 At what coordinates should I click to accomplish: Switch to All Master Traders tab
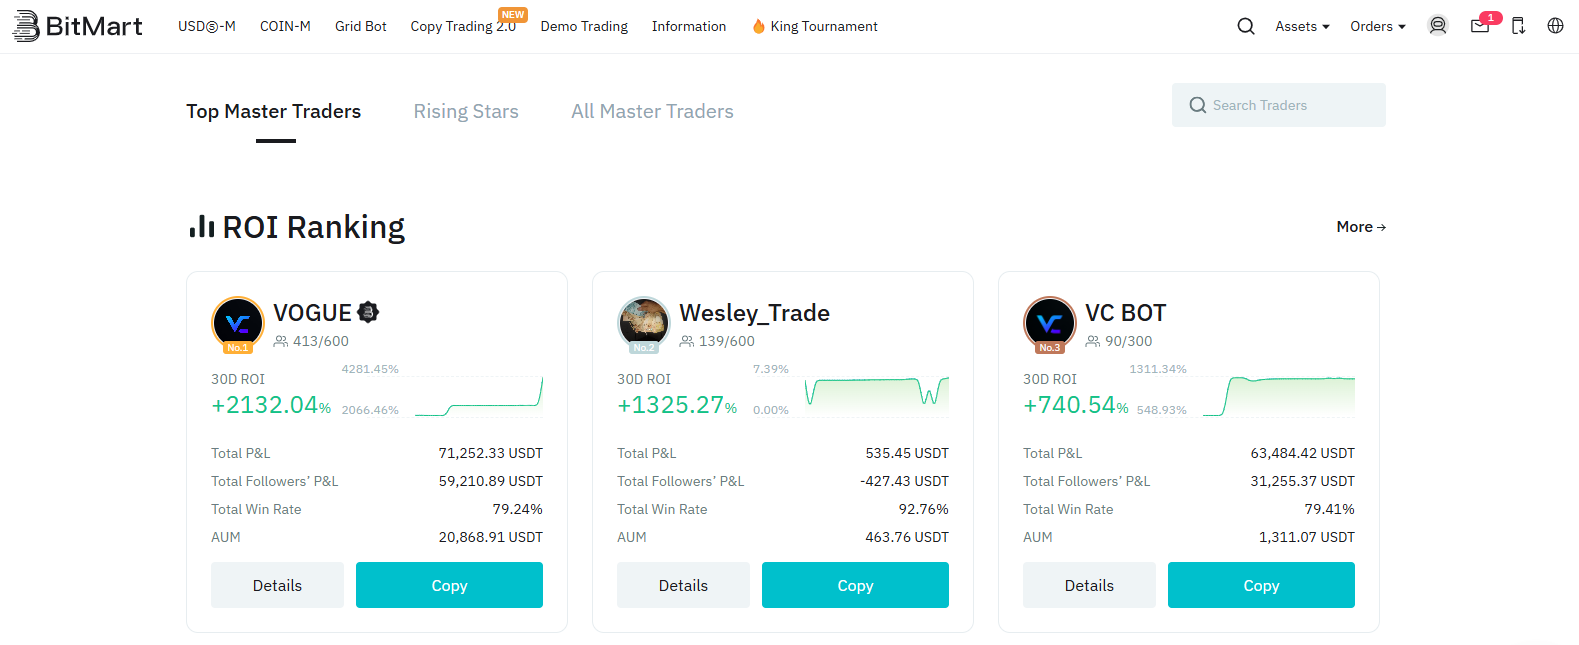coord(652,111)
